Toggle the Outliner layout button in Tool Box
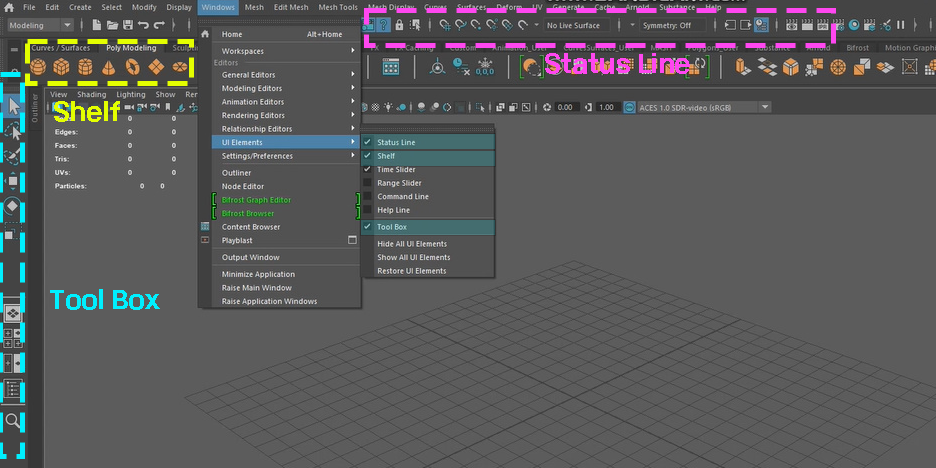Viewport: 936px width, 468px height. click(x=13, y=390)
